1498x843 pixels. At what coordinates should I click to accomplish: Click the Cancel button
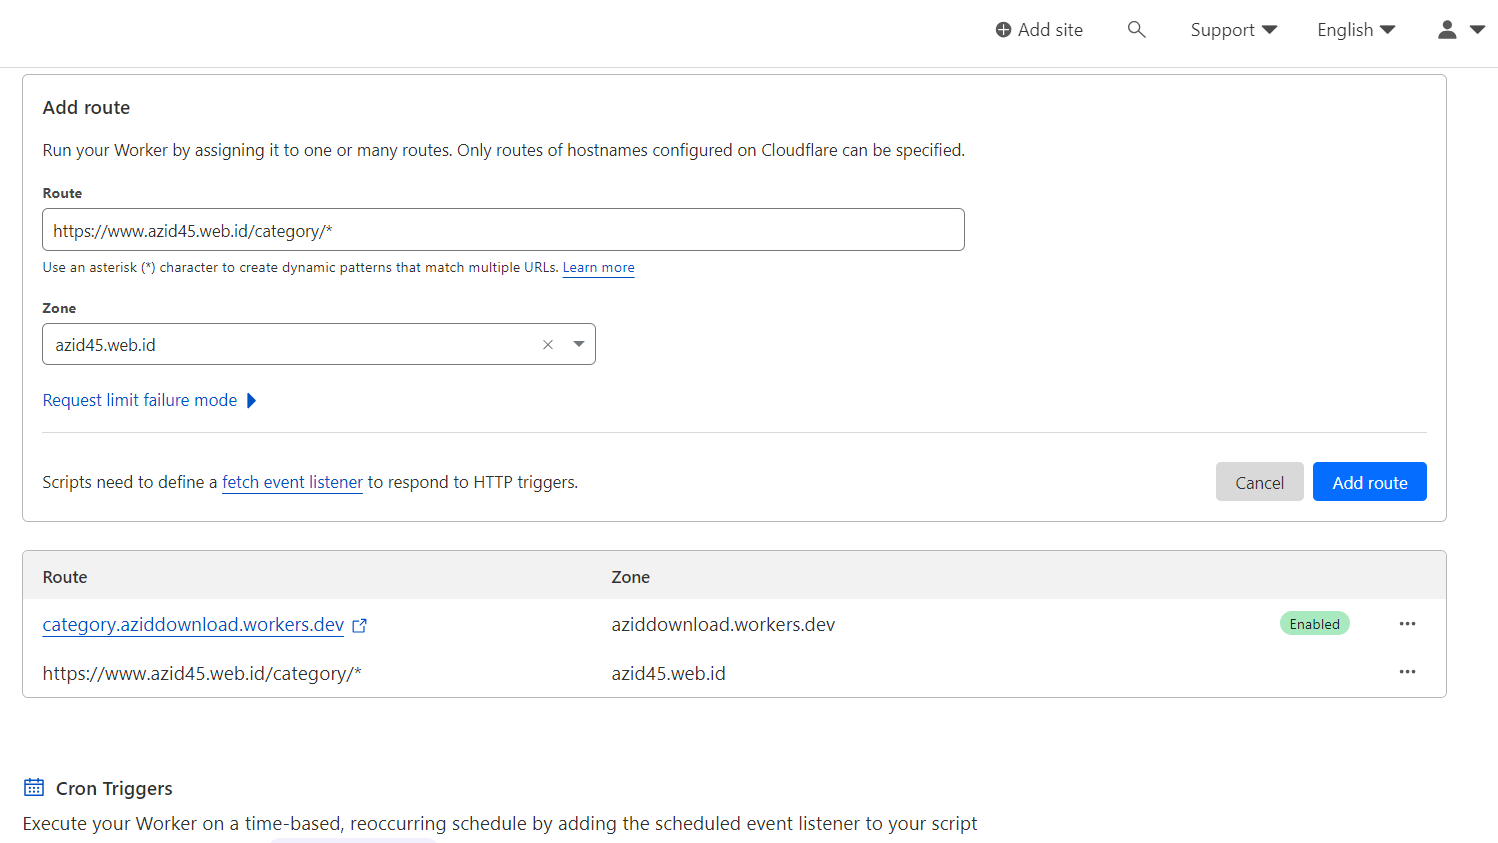coord(1259,482)
